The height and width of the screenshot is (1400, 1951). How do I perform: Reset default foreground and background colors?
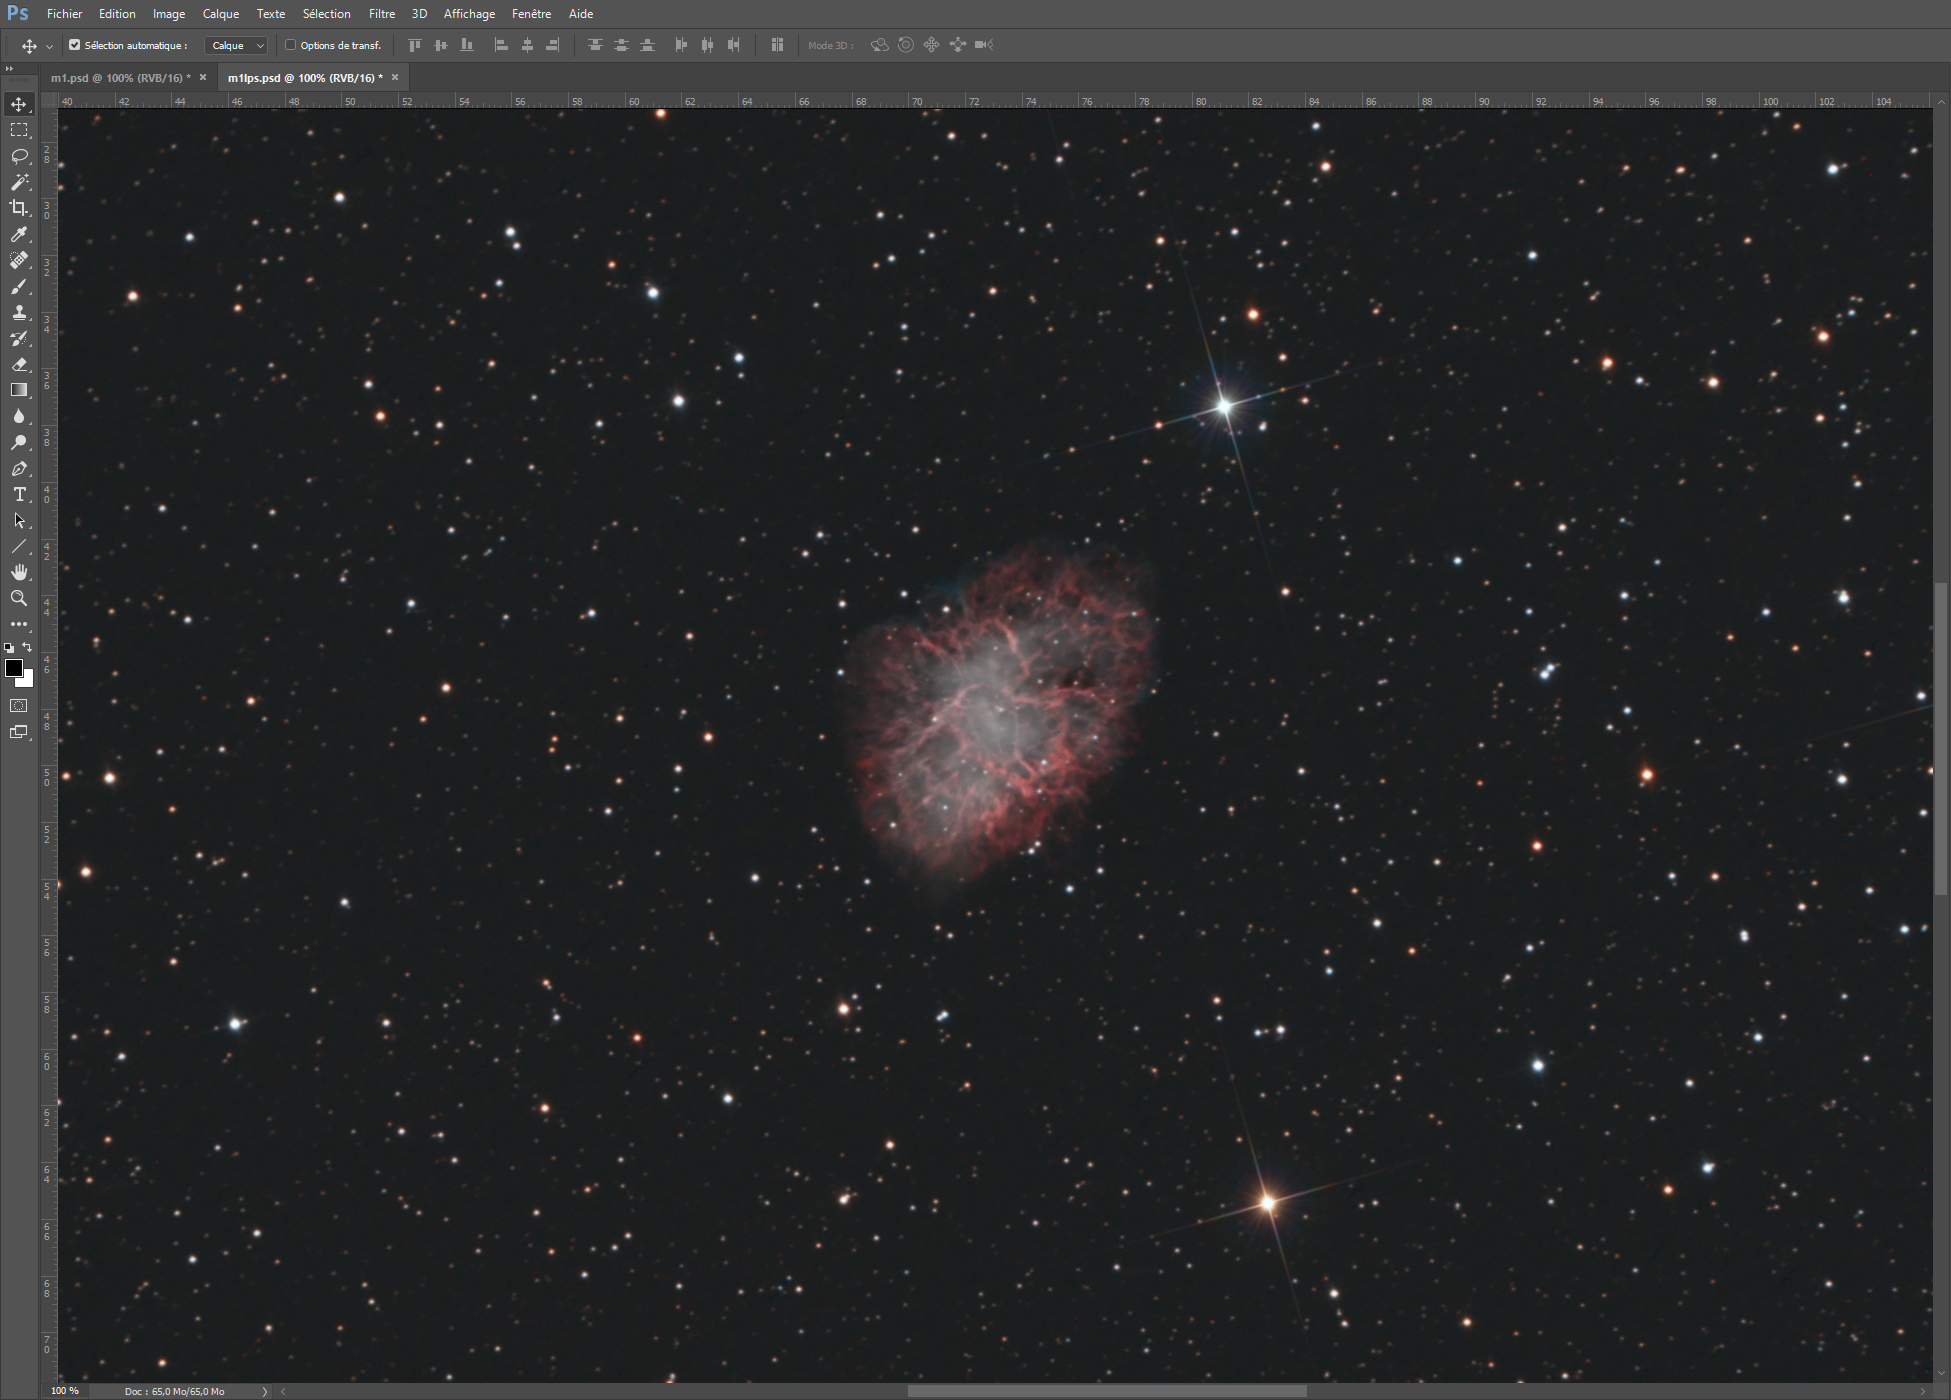point(9,648)
